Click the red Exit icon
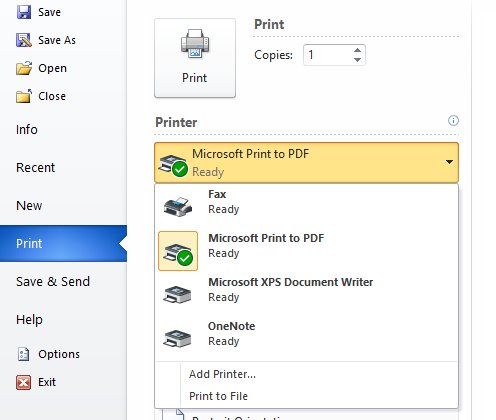 [23, 382]
